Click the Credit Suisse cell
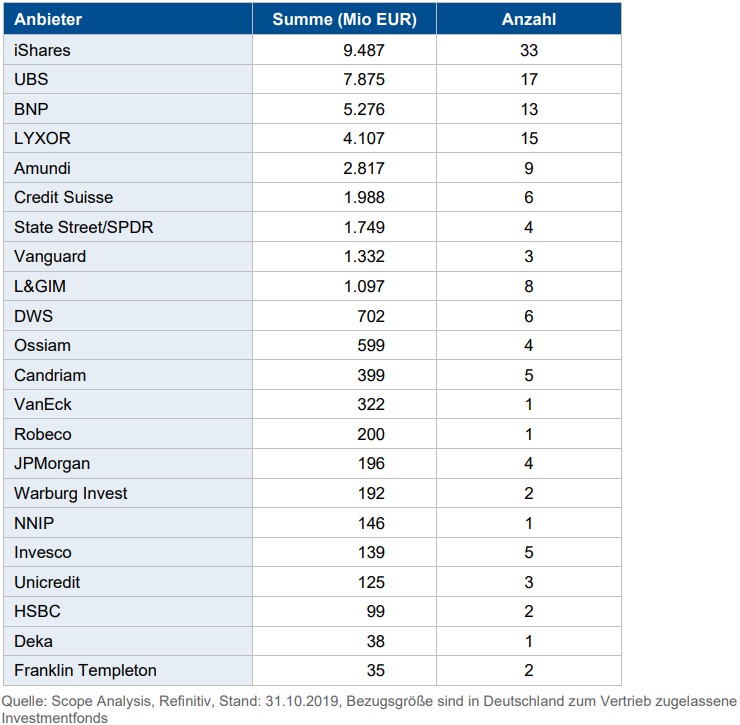The height and width of the screenshot is (725, 740). pyautogui.click(x=63, y=197)
